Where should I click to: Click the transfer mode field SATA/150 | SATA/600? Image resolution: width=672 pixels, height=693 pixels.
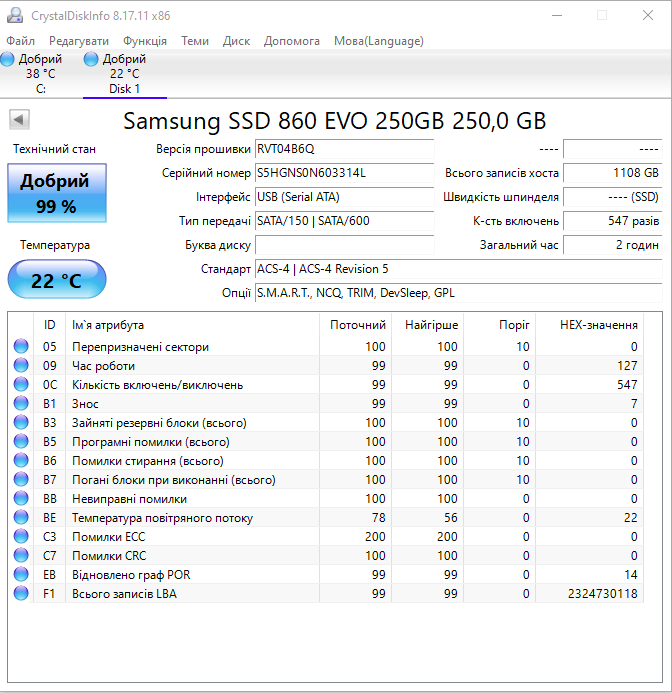344,221
